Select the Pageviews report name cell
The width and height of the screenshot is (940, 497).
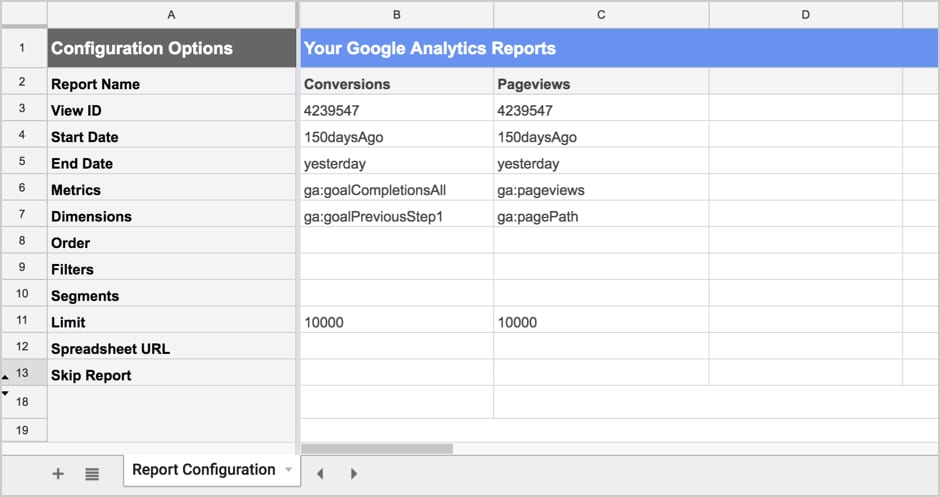pyautogui.click(x=601, y=81)
